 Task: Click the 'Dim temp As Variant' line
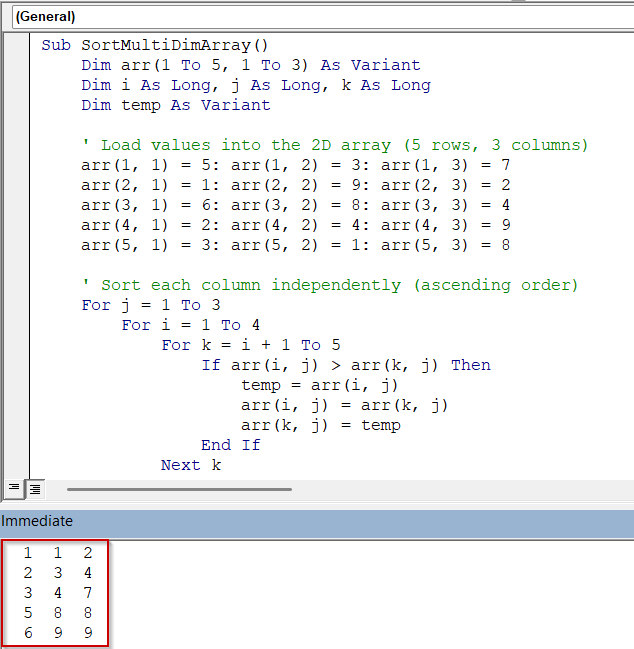click(175, 105)
